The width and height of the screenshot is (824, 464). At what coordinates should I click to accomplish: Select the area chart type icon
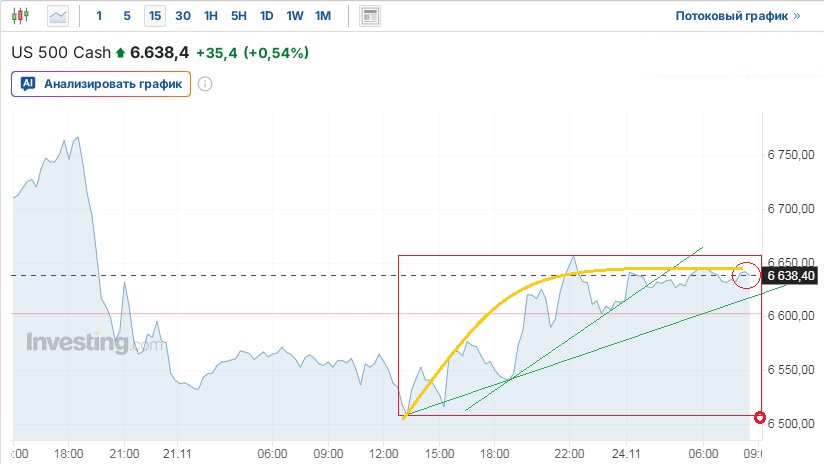pyautogui.click(x=58, y=16)
